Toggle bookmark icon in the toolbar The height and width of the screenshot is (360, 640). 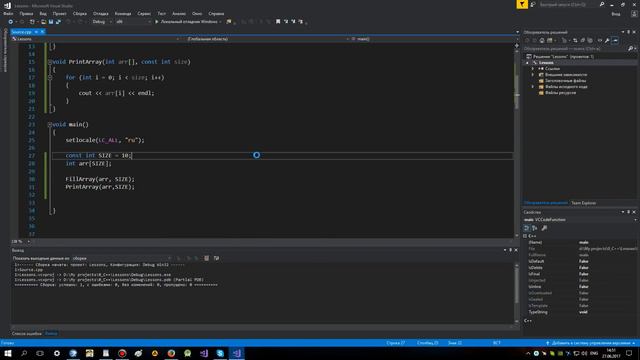[278, 22]
